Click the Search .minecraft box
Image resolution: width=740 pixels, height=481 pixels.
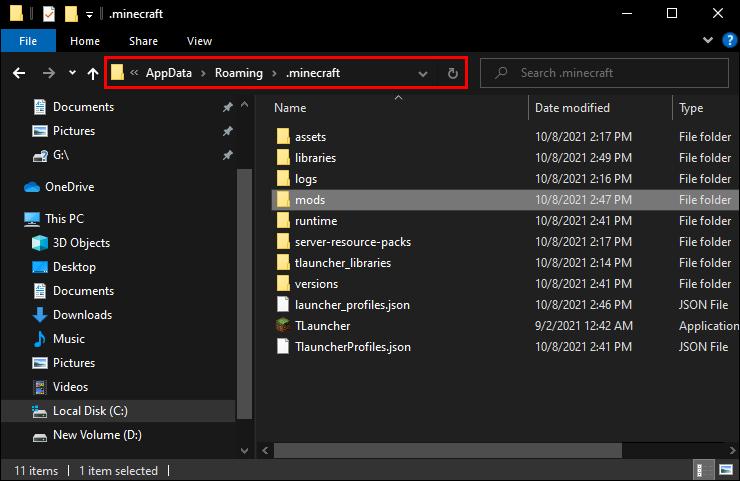(604, 73)
